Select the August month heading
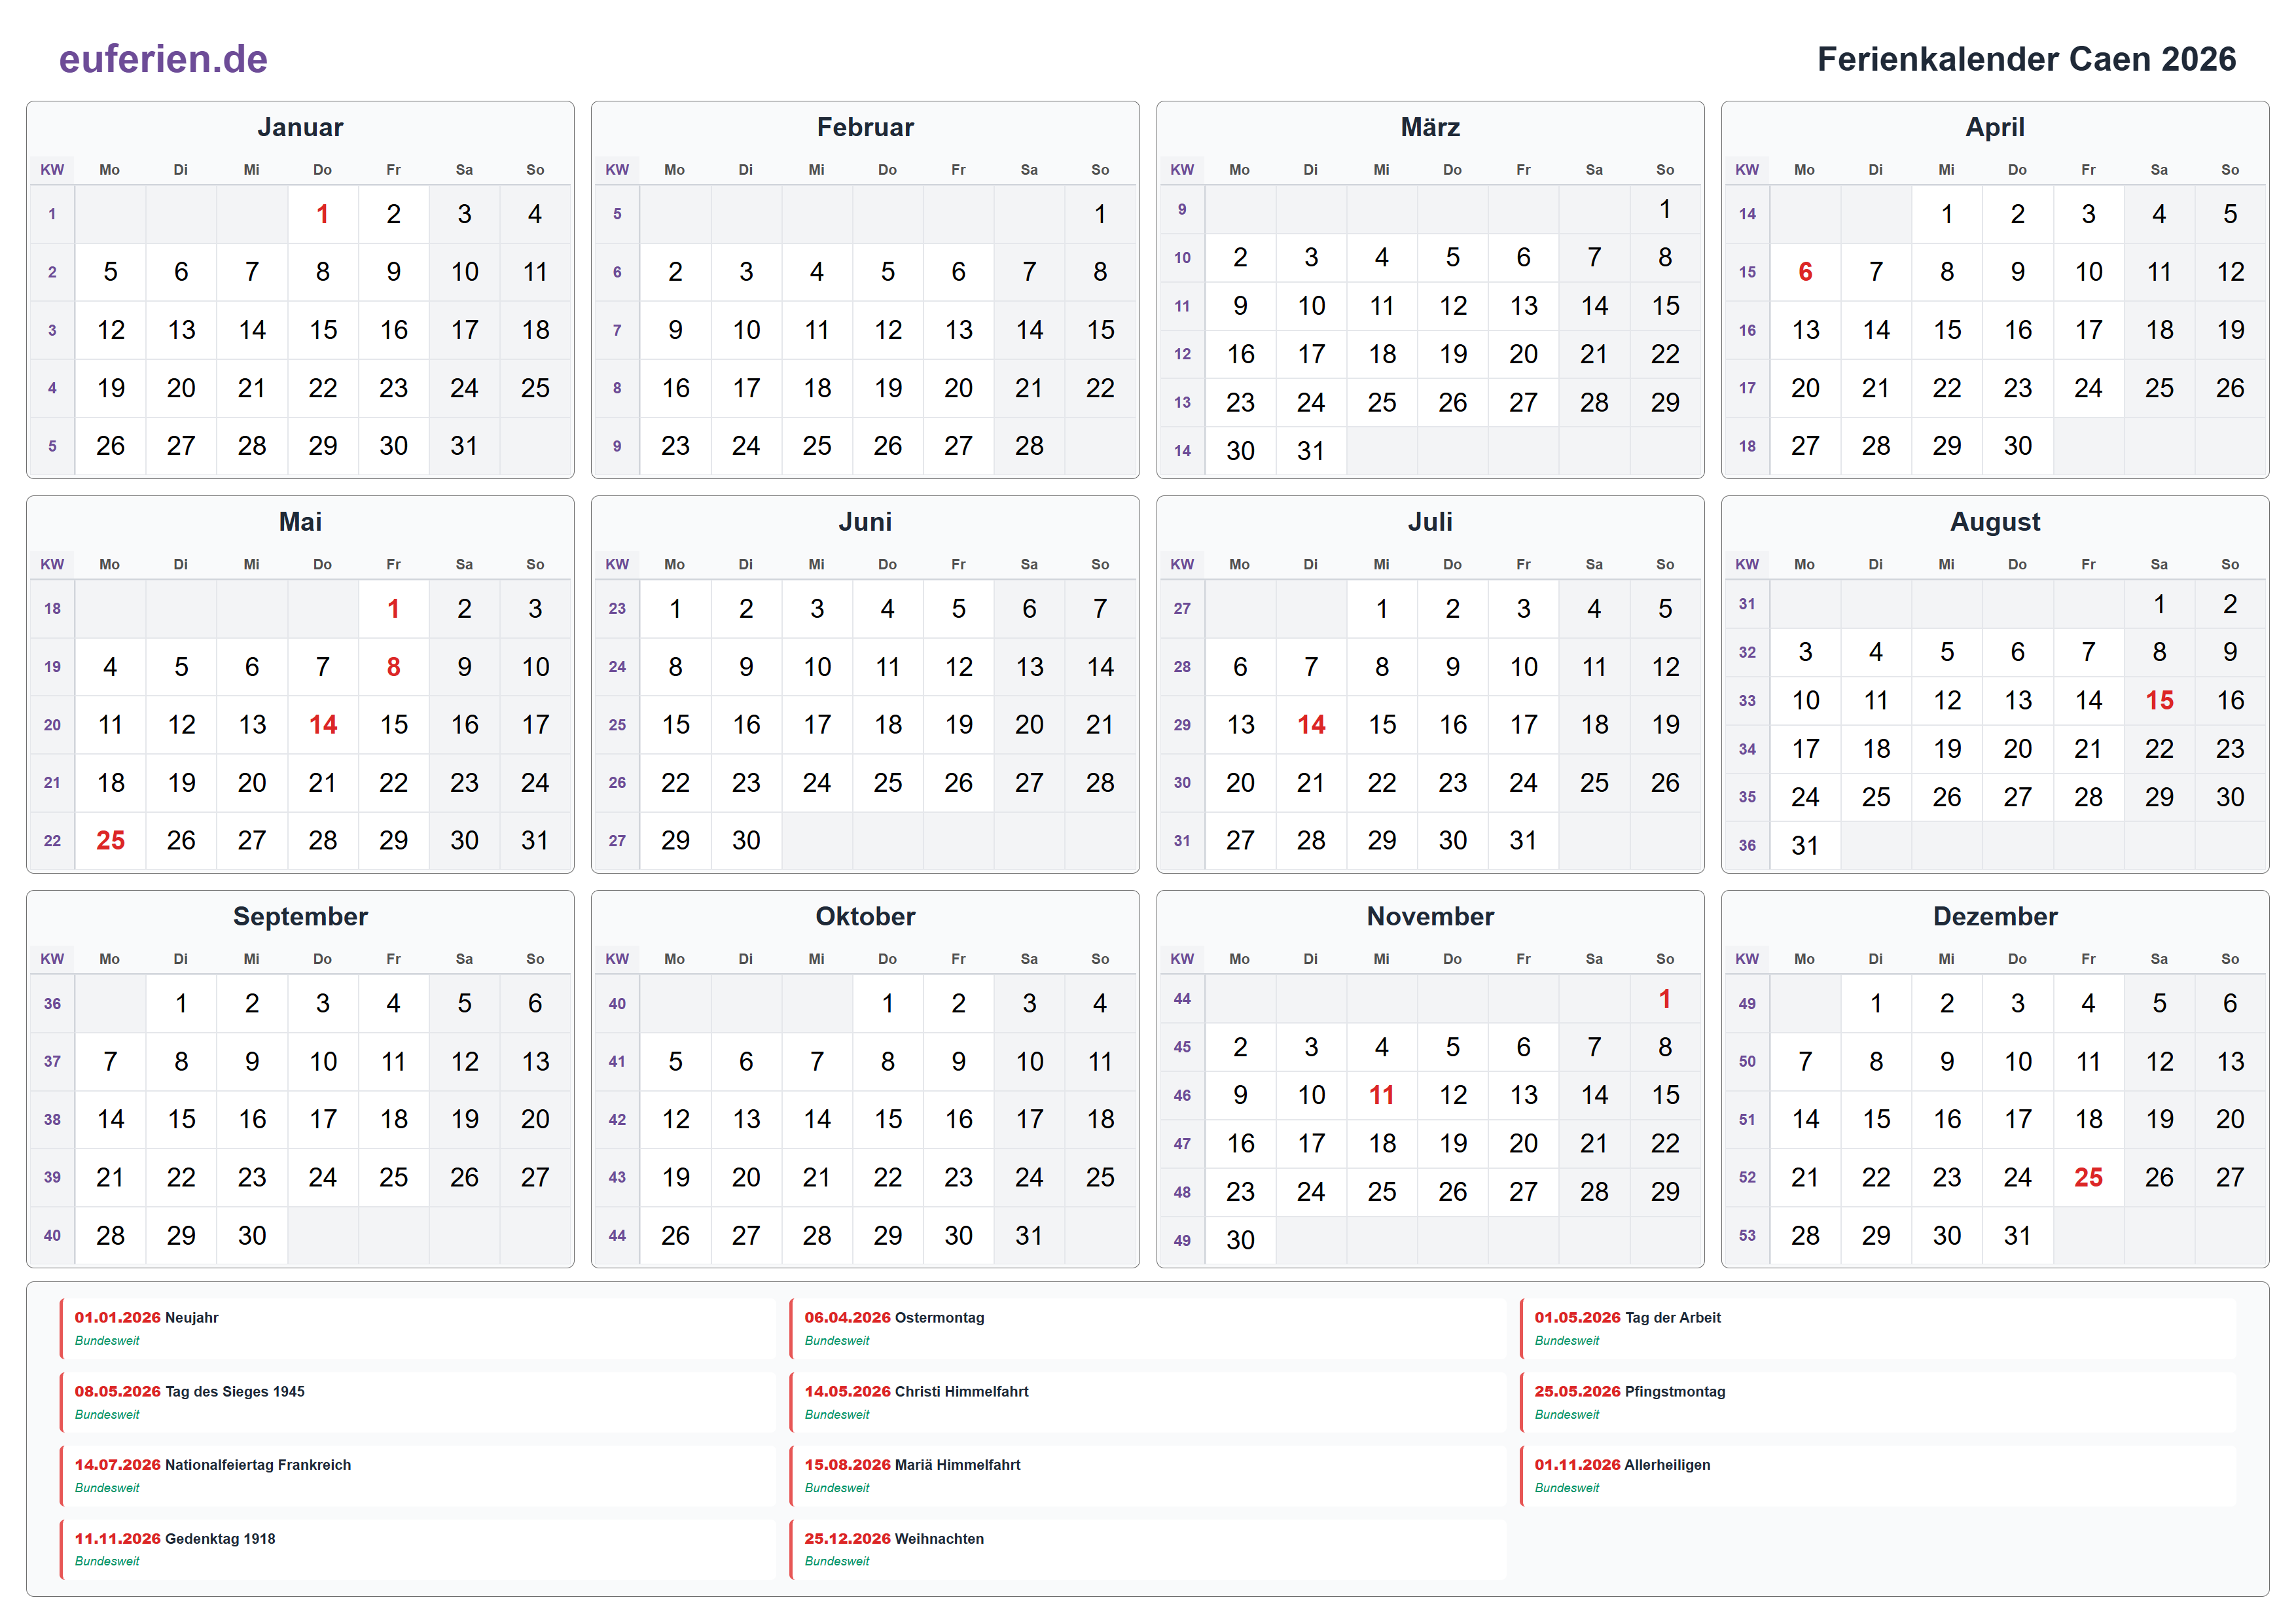Image resolution: width=2296 pixels, height=1623 pixels. [x=1995, y=522]
